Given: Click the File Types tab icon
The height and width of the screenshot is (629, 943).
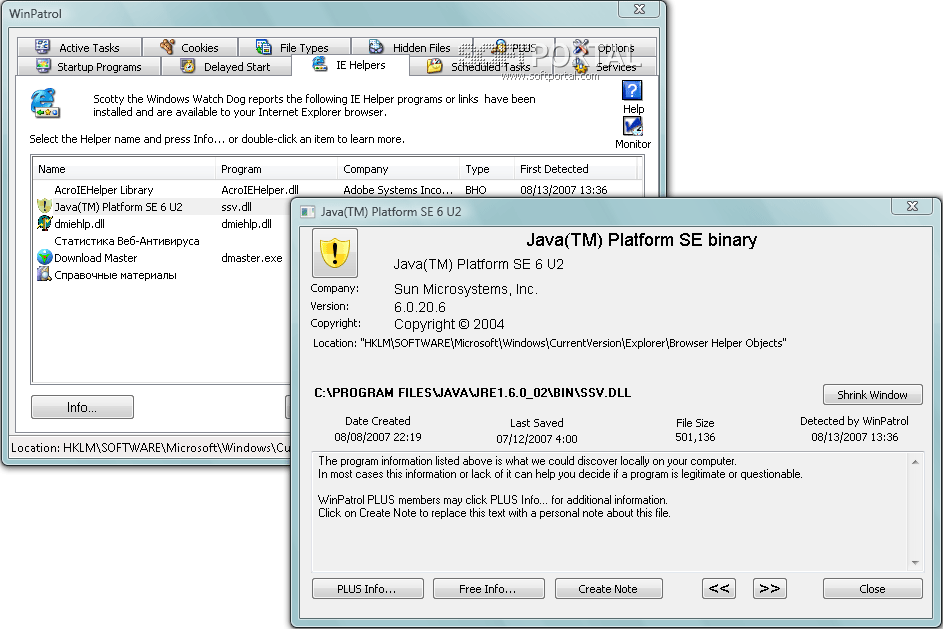Looking at the screenshot, I should point(264,47).
